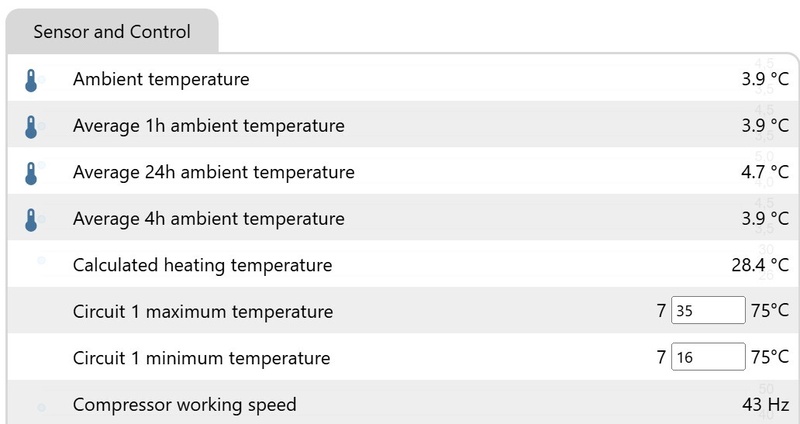Click the Average 4h 3.9 °C reading
Viewport: 800px width, 424px height.
click(x=764, y=218)
